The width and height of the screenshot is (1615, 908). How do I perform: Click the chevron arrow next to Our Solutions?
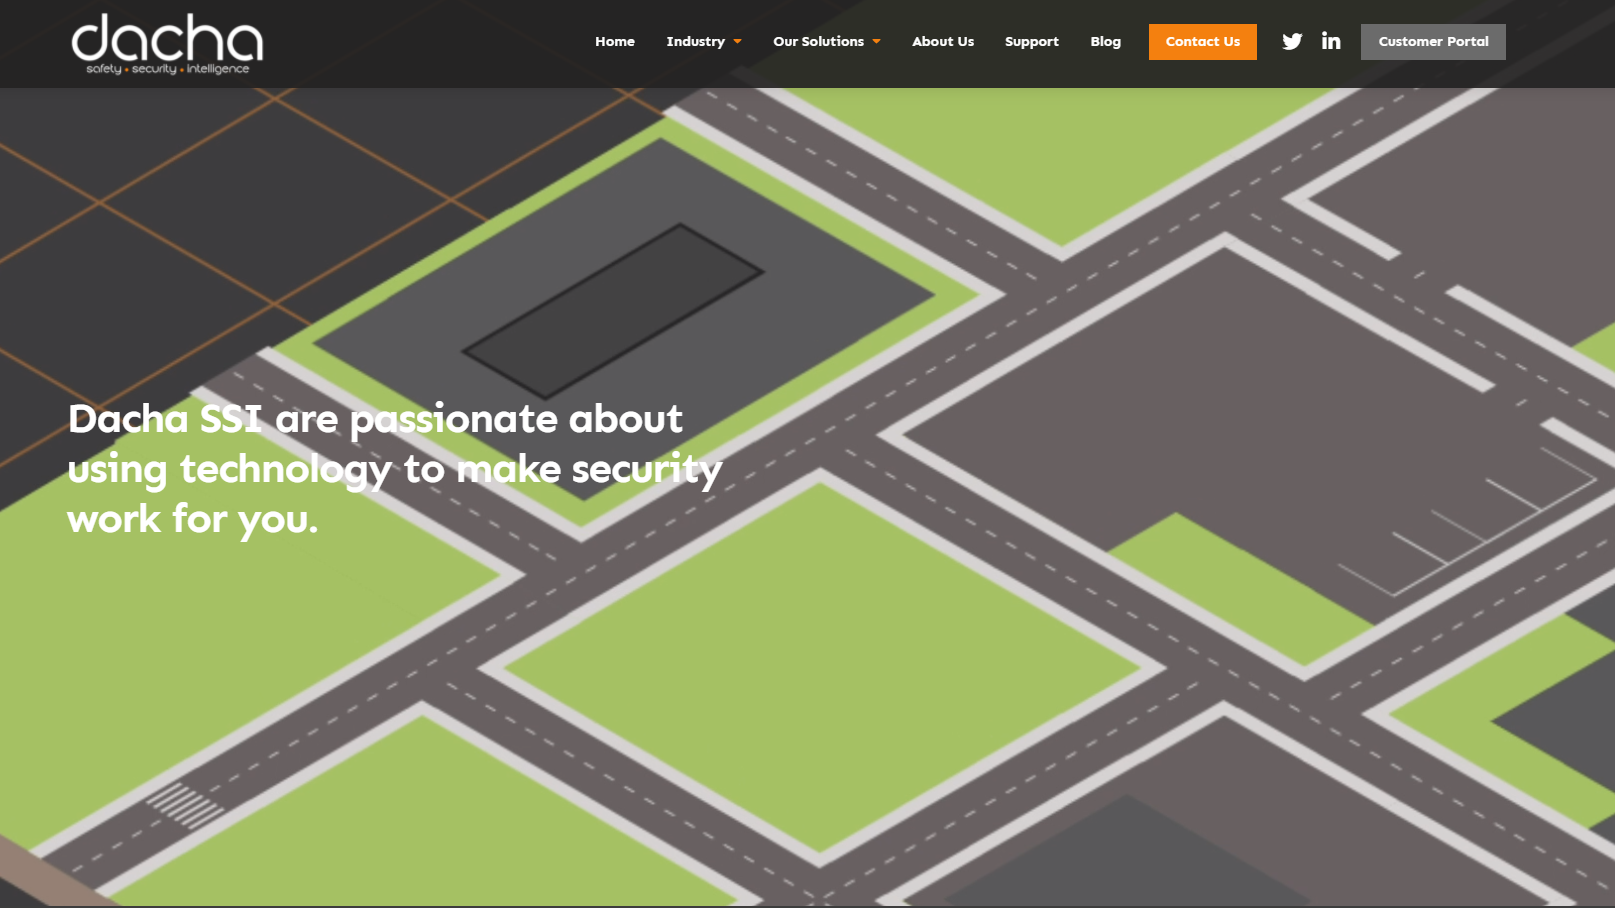[x=878, y=42]
